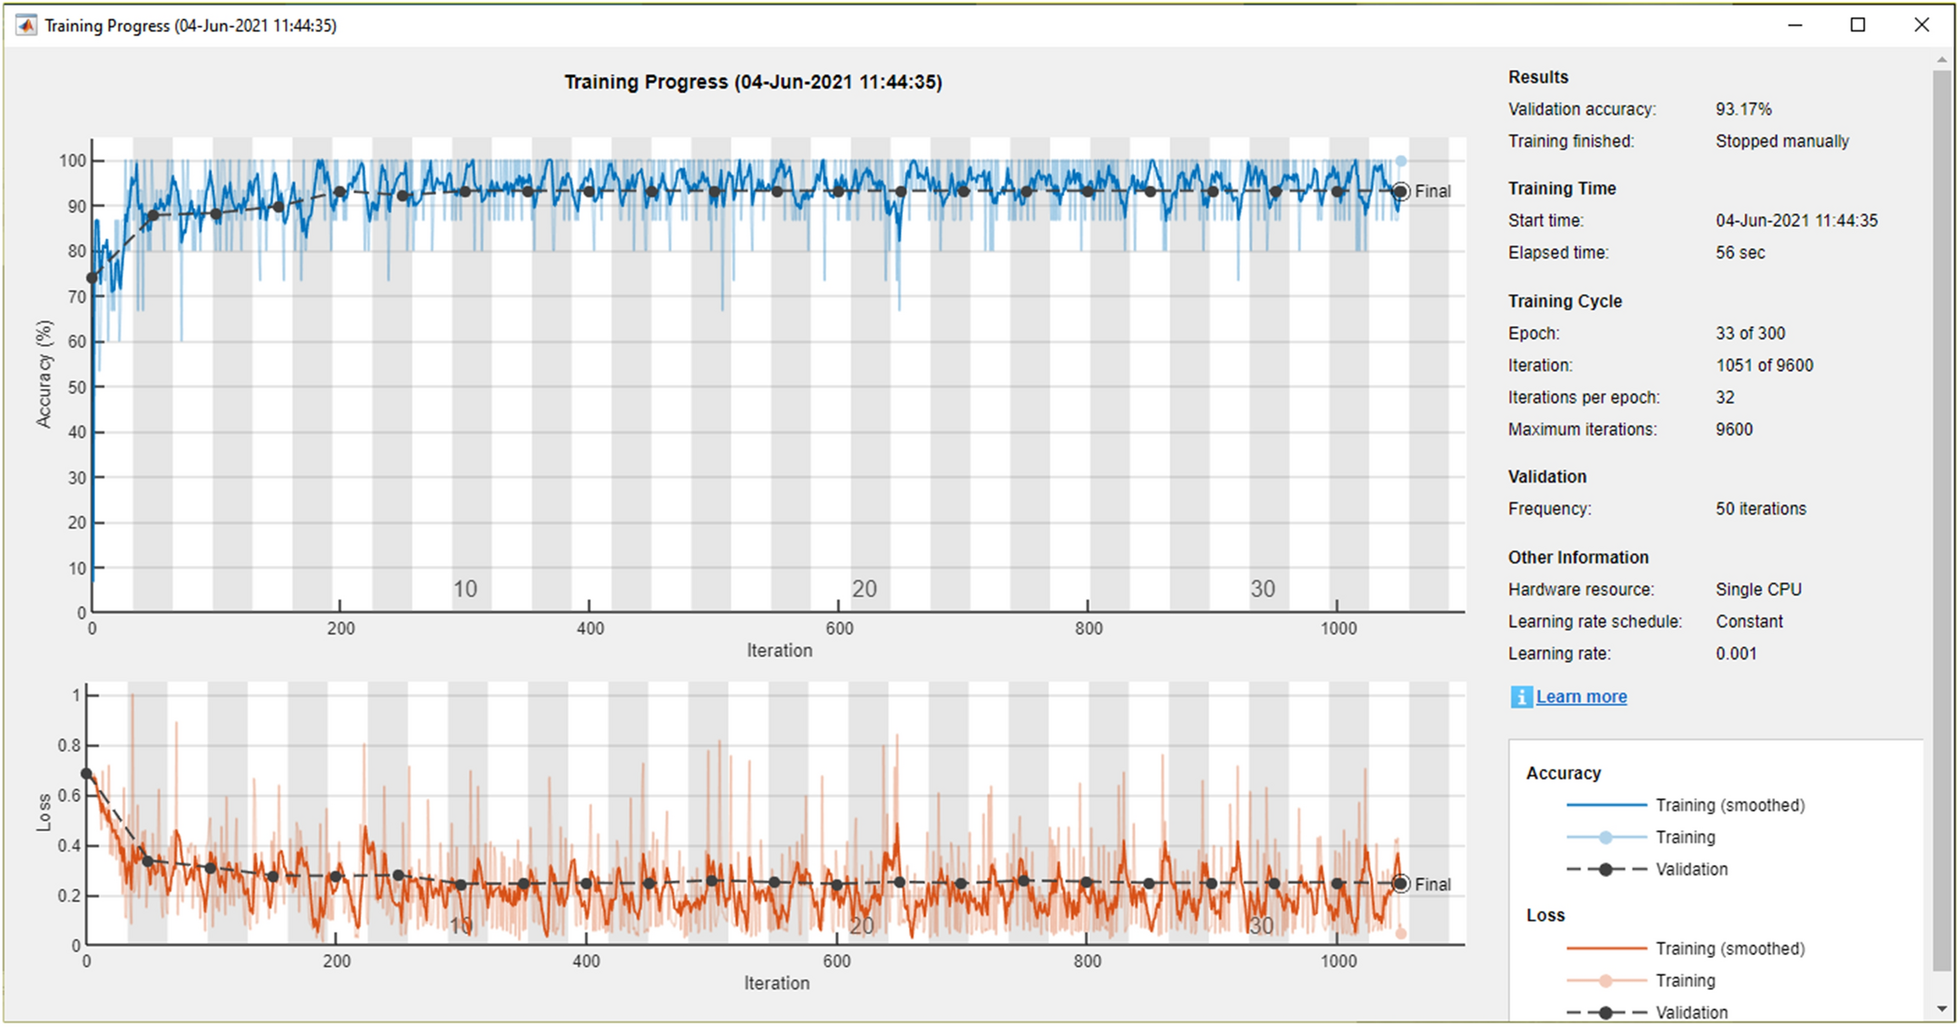
Task: Open the Learn more link
Action: 1581,697
